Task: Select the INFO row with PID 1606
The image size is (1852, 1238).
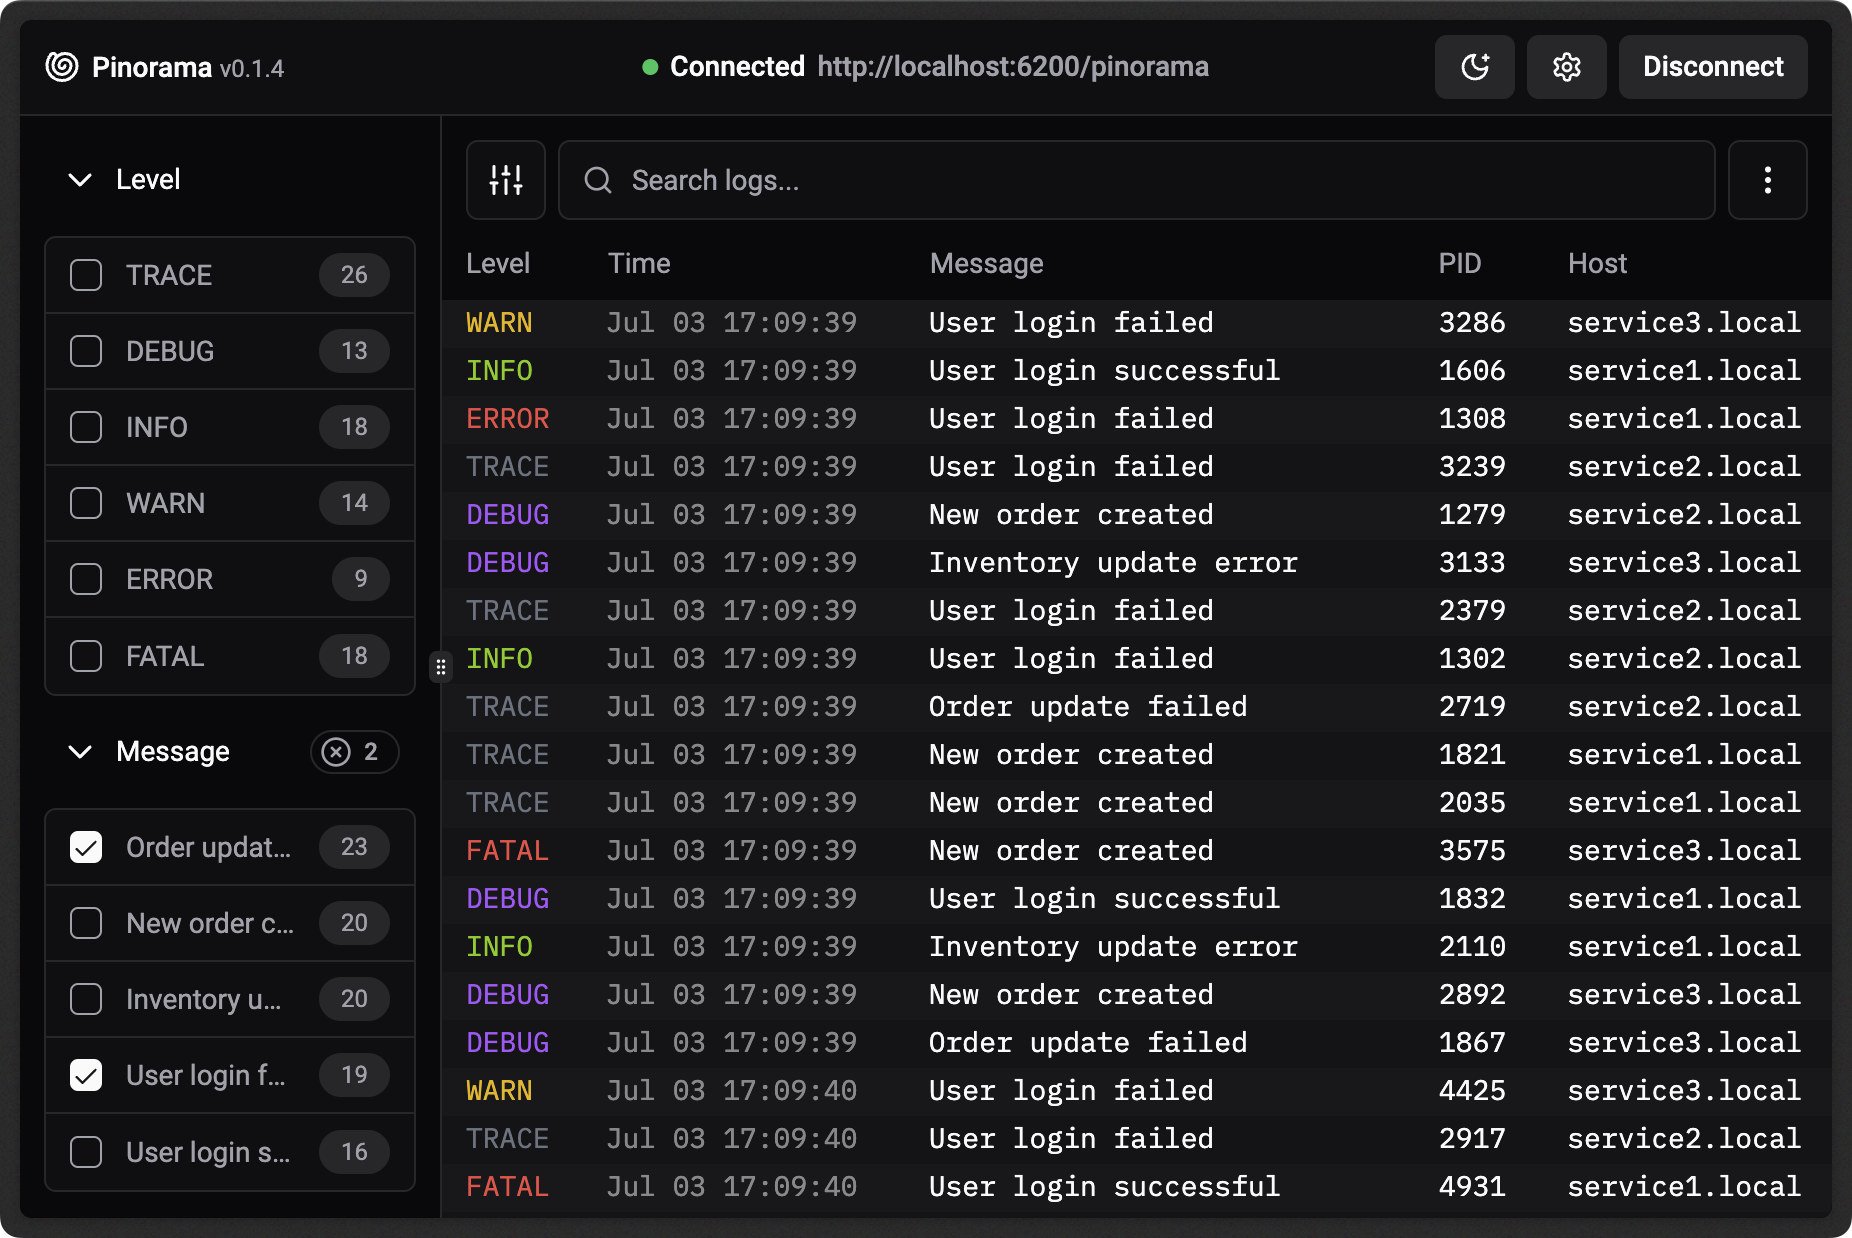Action: pos(1137,371)
